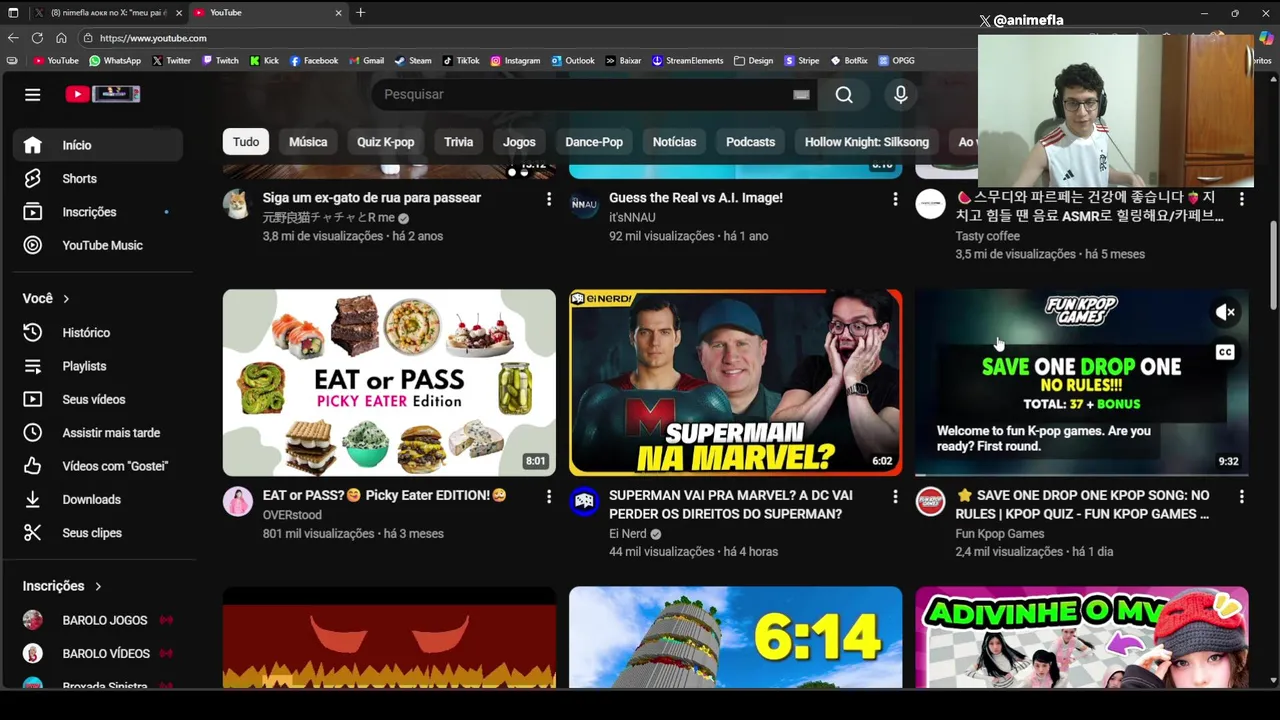Toggle captions on the preview video
Screen dimensions: 1280x720
1225,352
